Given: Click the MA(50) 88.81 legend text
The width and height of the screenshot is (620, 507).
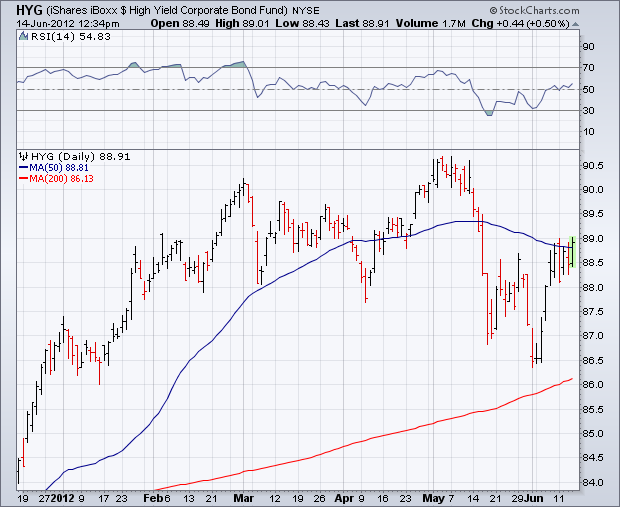Looking at the screenshot, I should point(59,168).
